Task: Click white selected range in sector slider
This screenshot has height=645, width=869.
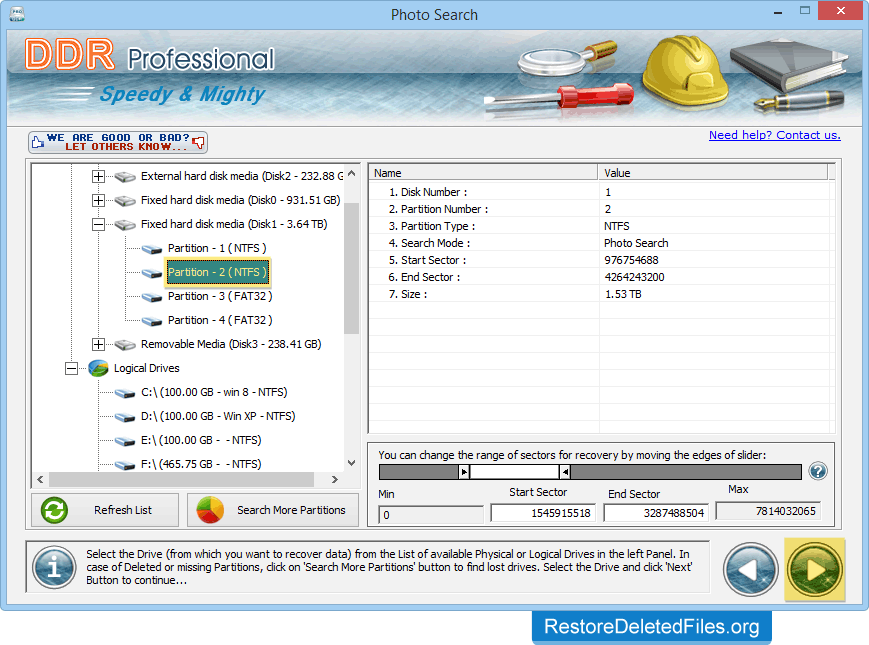Action: point(514,472)
